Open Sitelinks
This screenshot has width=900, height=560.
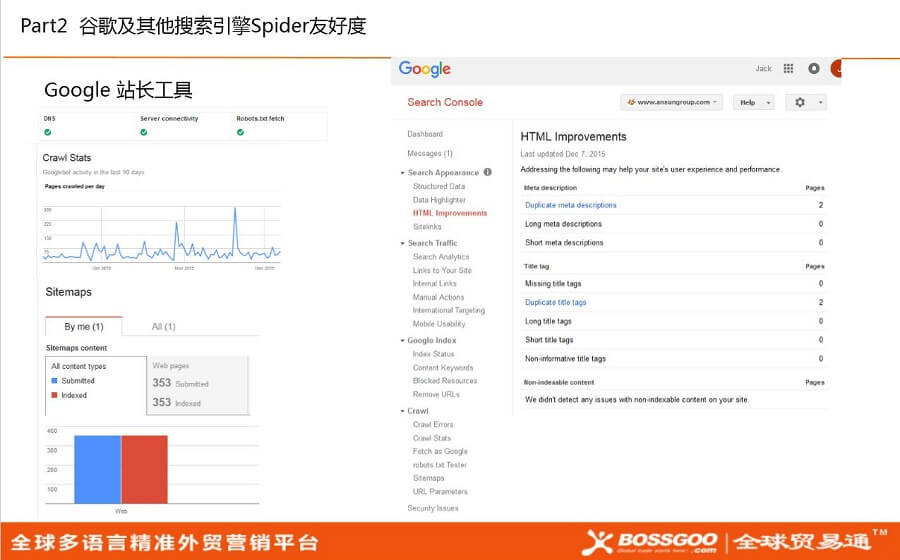(x=427, y=227)
